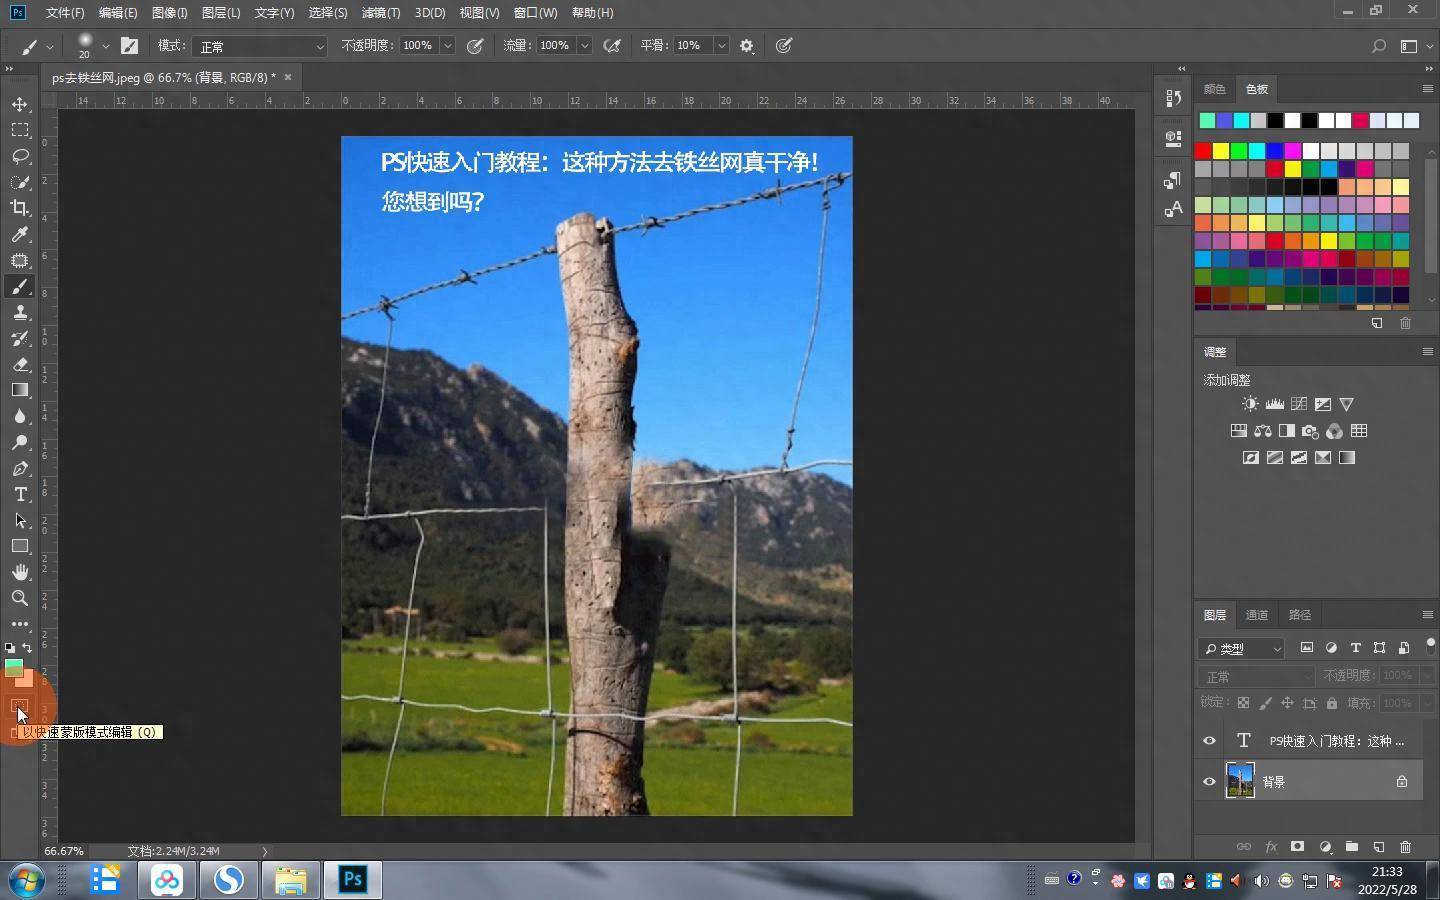This screenshot has width=1440, height=900.
Task: Open the Windows Start menu
Action: [x=27, y=880]
